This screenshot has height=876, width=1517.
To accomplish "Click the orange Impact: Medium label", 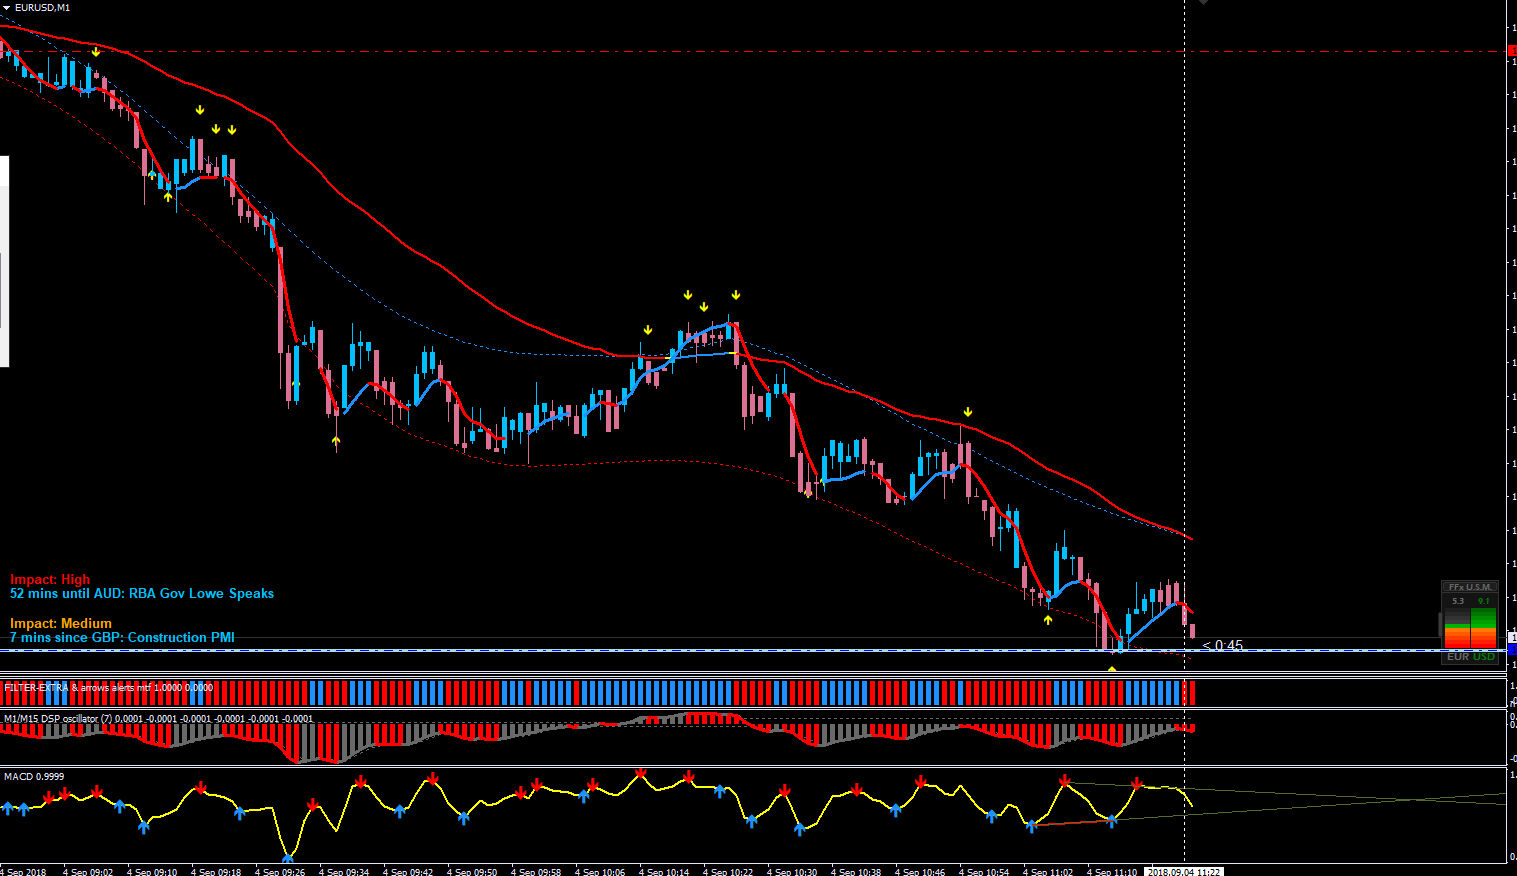I will pos(61,623).
